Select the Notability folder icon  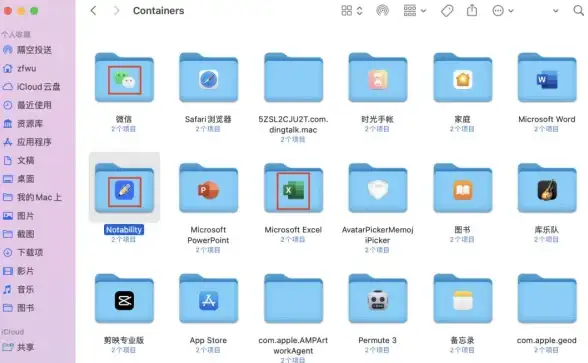pos(124,188)
